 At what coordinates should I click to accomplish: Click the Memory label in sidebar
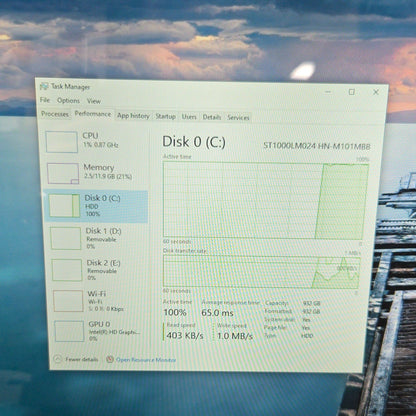pyautogui.click(x=99, y=167)
